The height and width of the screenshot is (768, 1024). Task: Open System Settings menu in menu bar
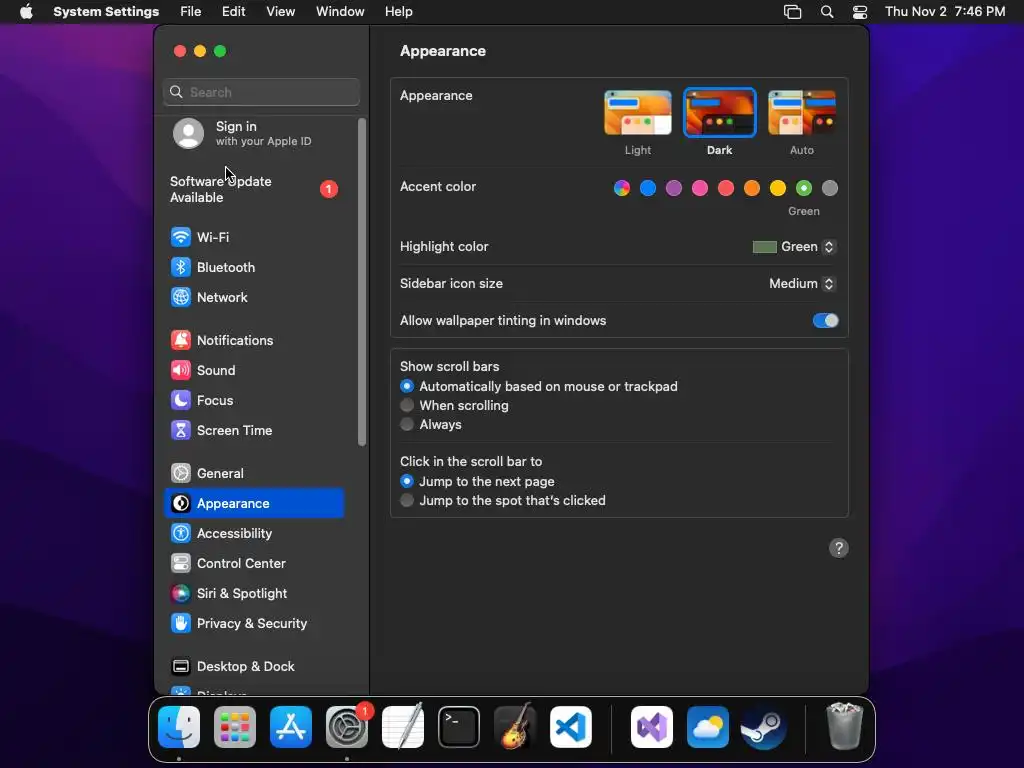[106, 12]
